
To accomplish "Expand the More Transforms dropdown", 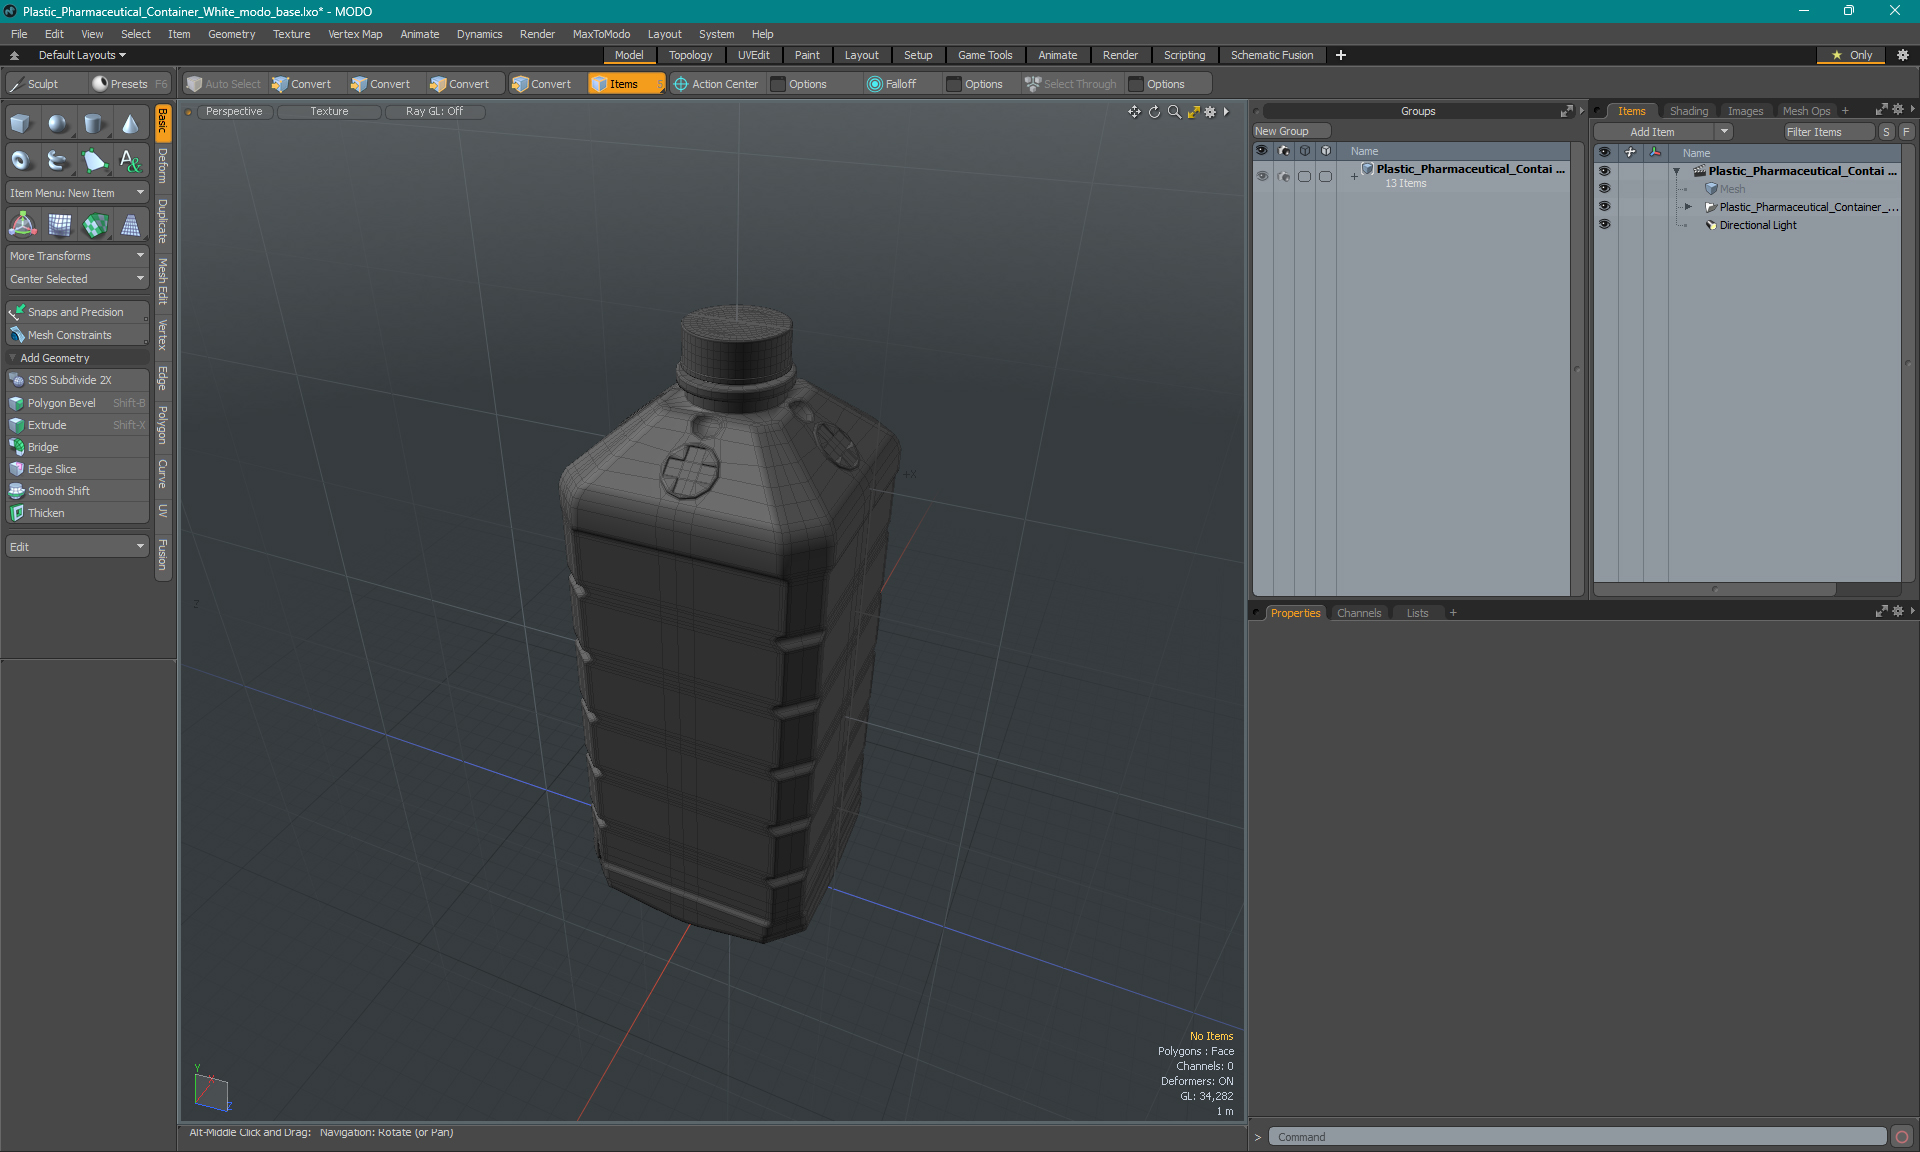I will coord(76,256).
